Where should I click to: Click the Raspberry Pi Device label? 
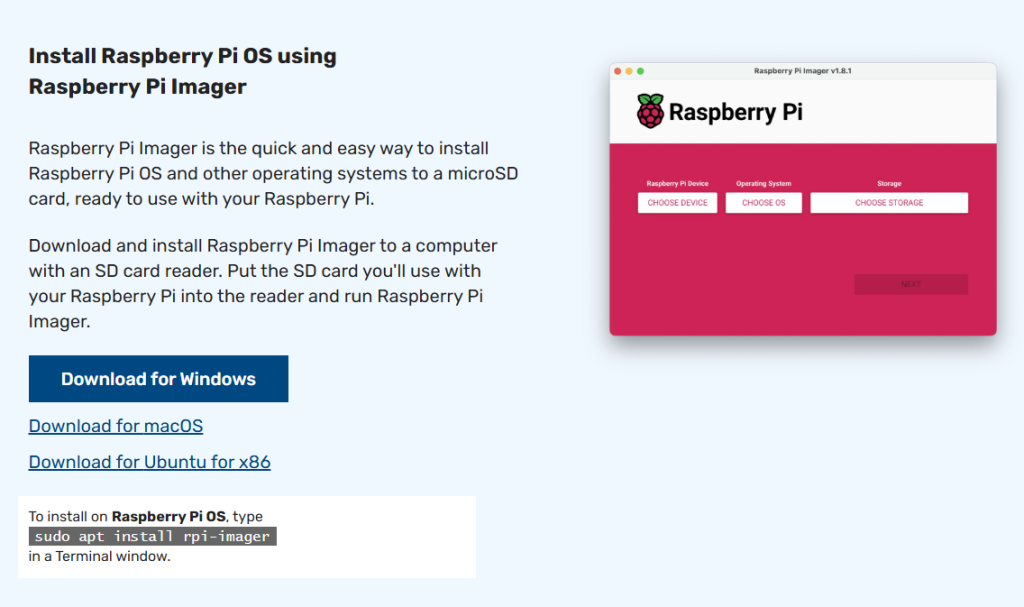pyautogui.click(x=677, y=184)
